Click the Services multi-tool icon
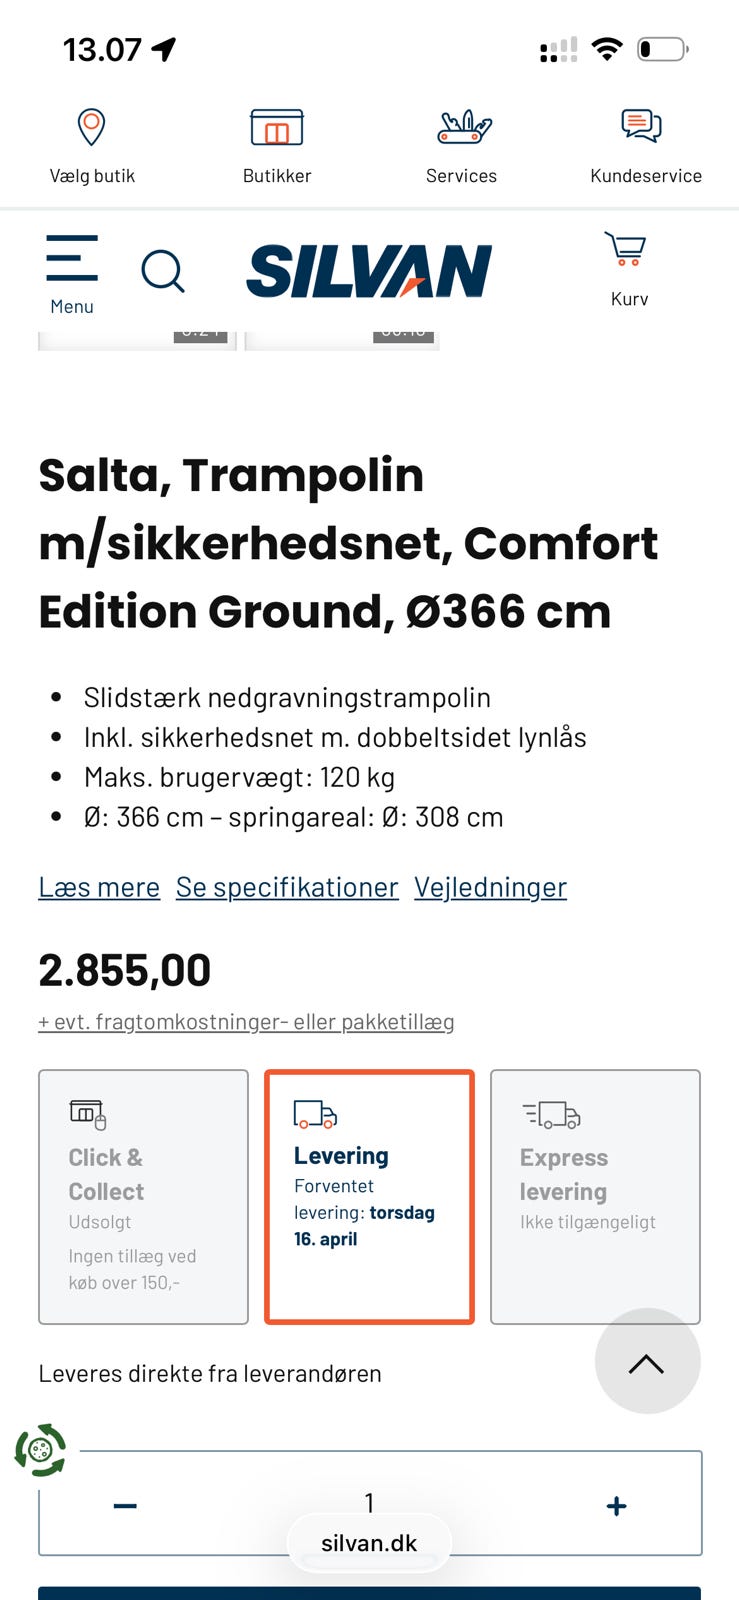The image size is (739, 1600). click(x=461, y=128)
